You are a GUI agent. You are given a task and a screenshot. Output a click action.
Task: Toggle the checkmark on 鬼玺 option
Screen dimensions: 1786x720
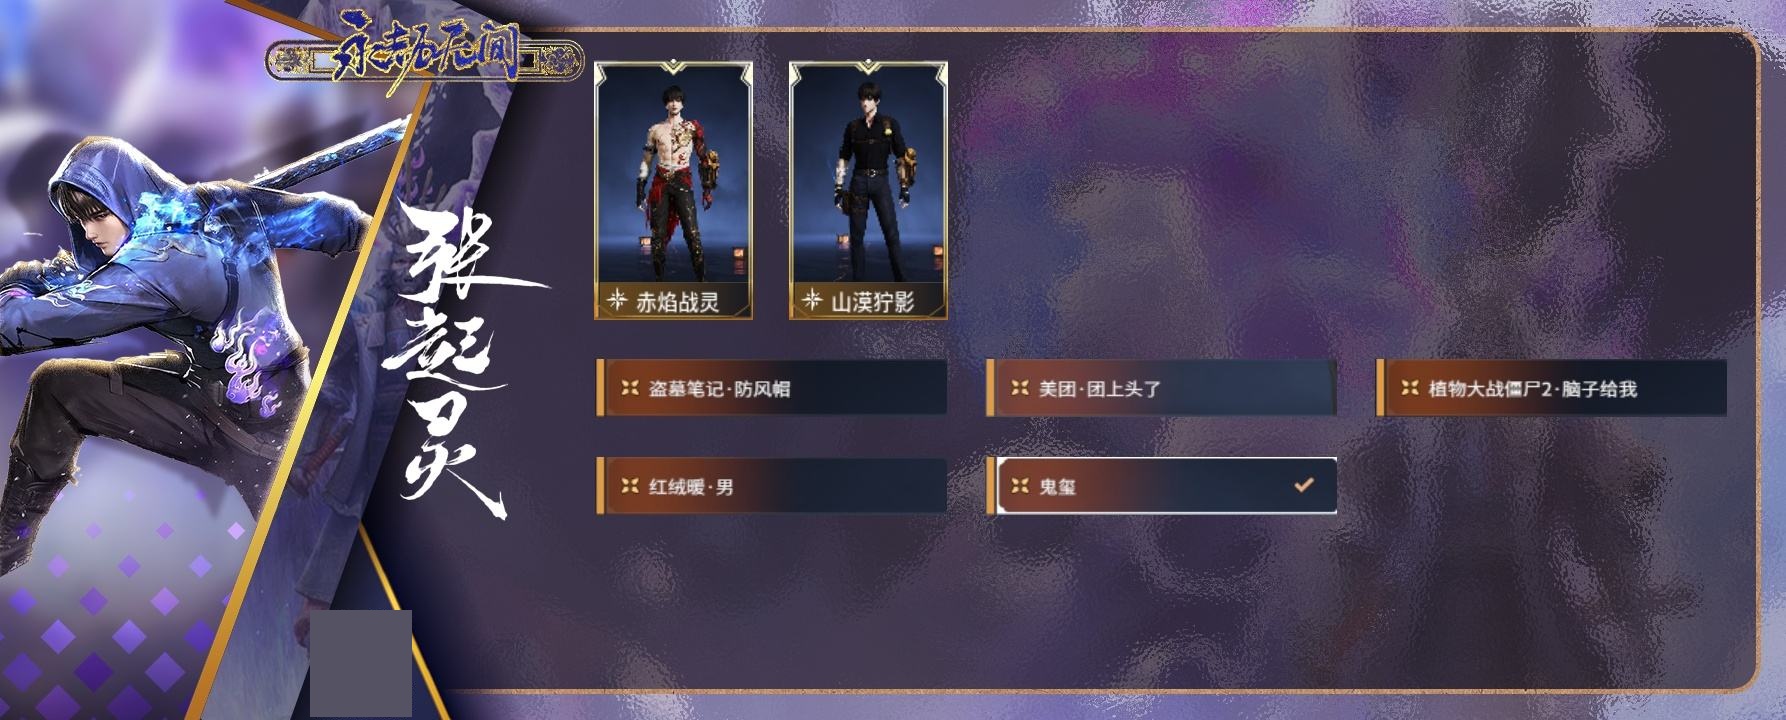(1303, 485)
